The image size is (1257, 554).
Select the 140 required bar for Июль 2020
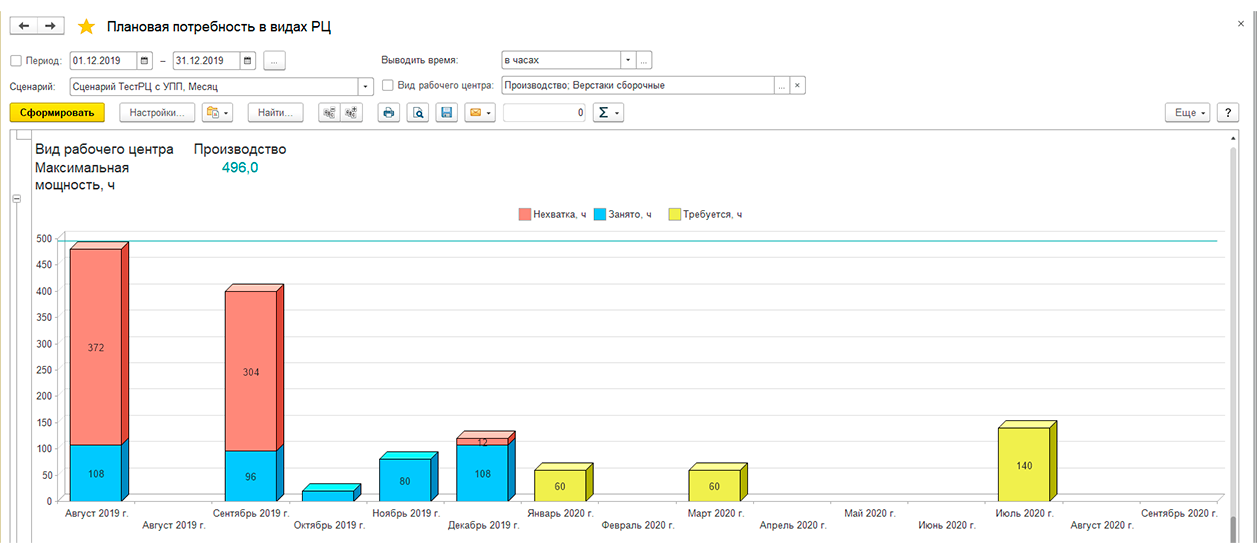1024,465
